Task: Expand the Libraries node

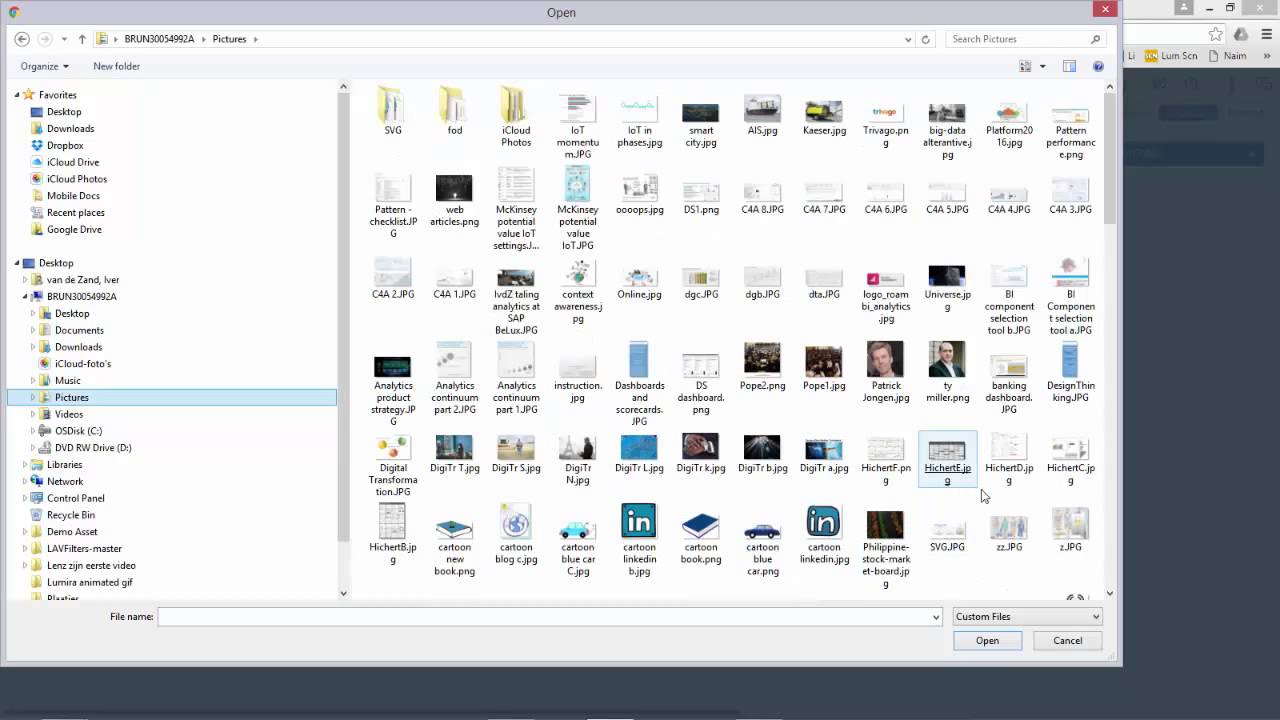Action: click(x=25, y=464)
